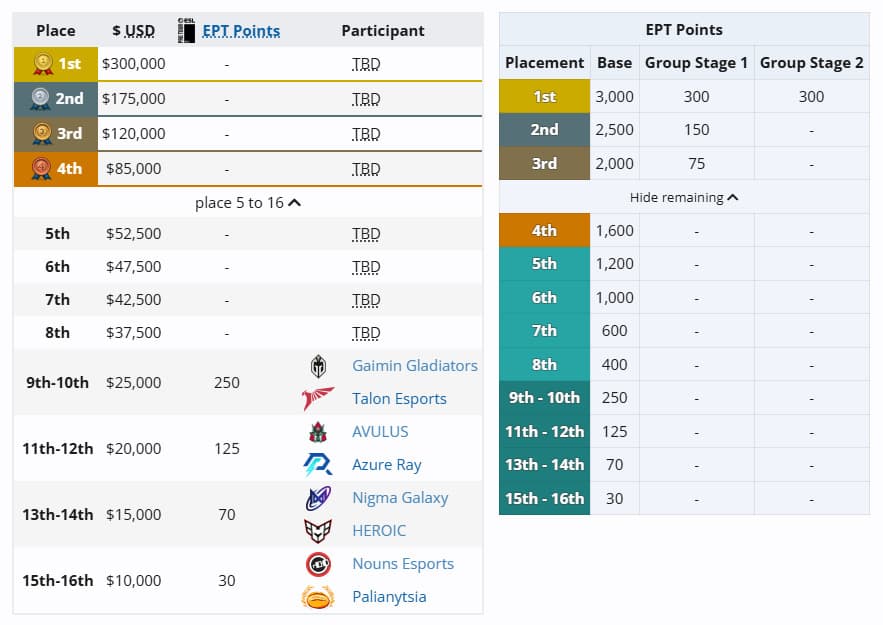The height and width of the screenshot is (625, 883).
Task: Click the Nouns Esports logo
Action: (318, 564)
